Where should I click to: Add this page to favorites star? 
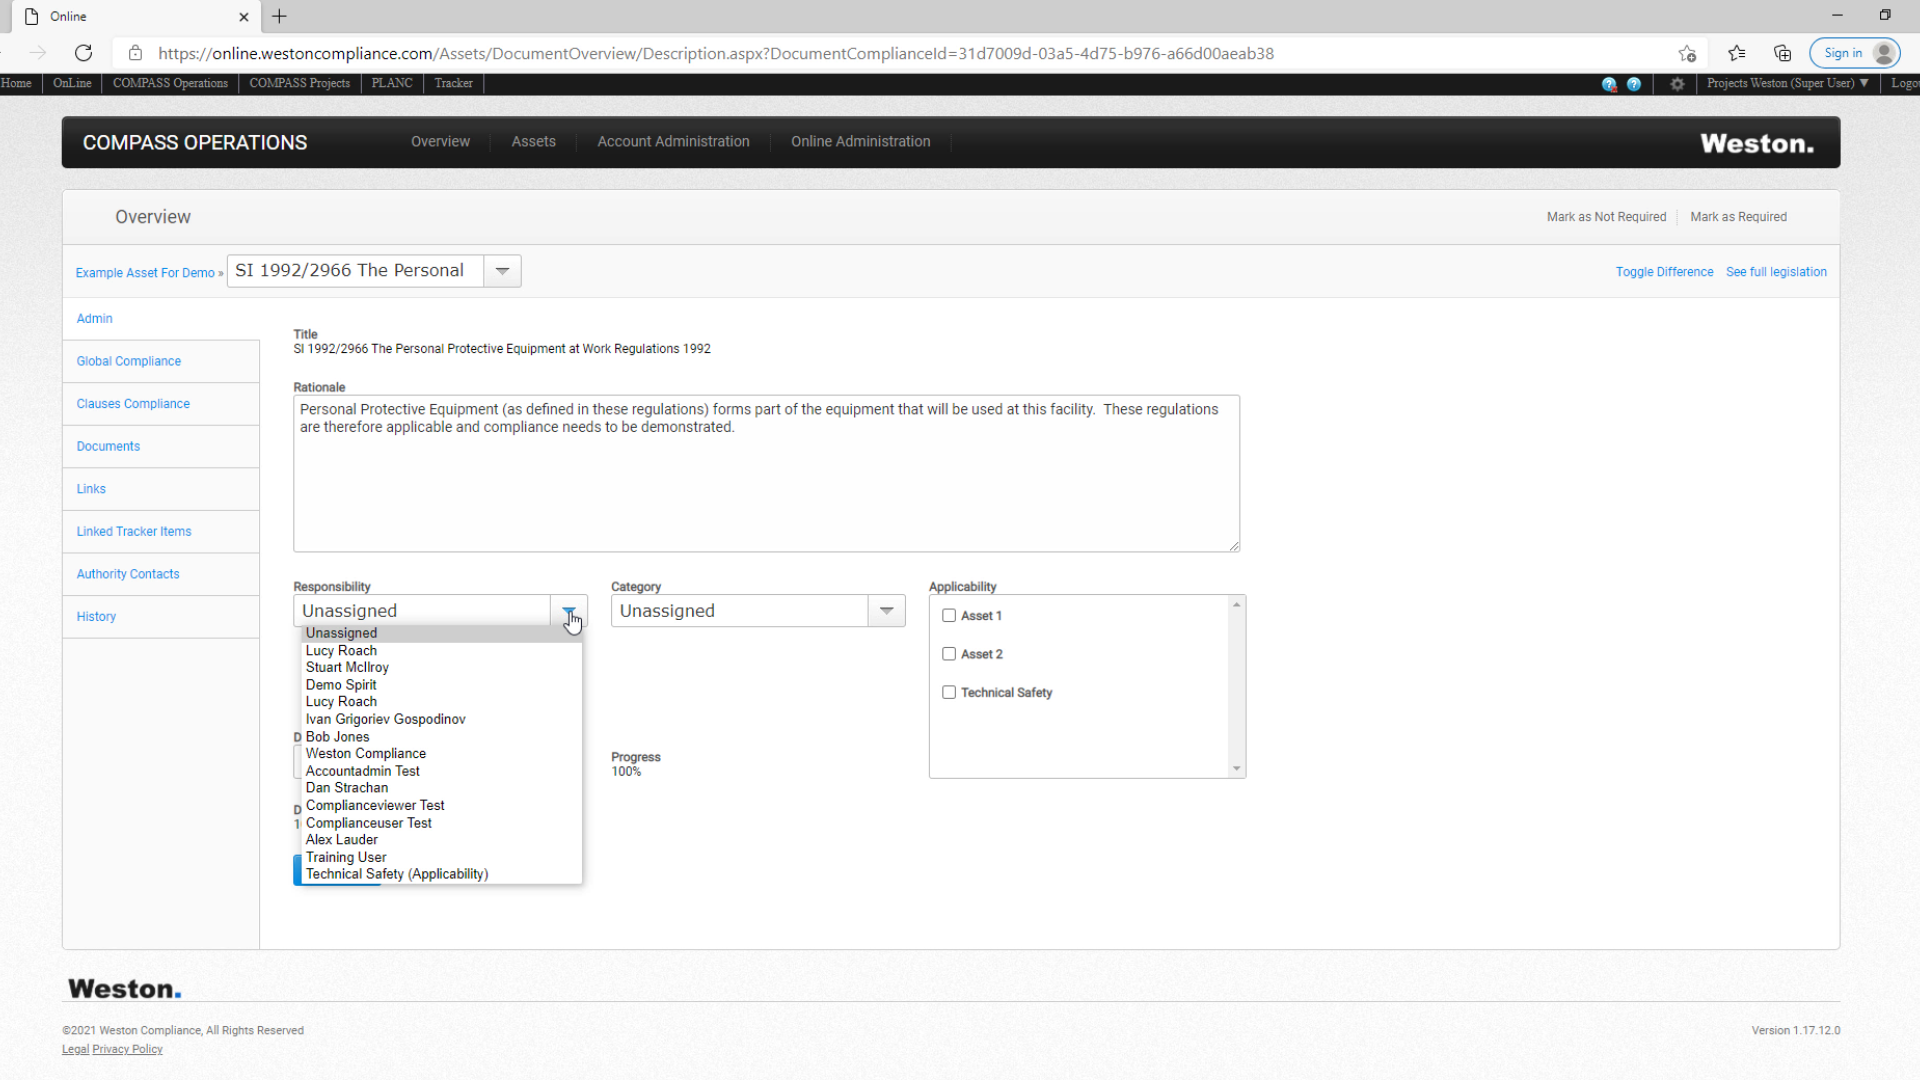pyautogui.click(x=1687, y=54)
